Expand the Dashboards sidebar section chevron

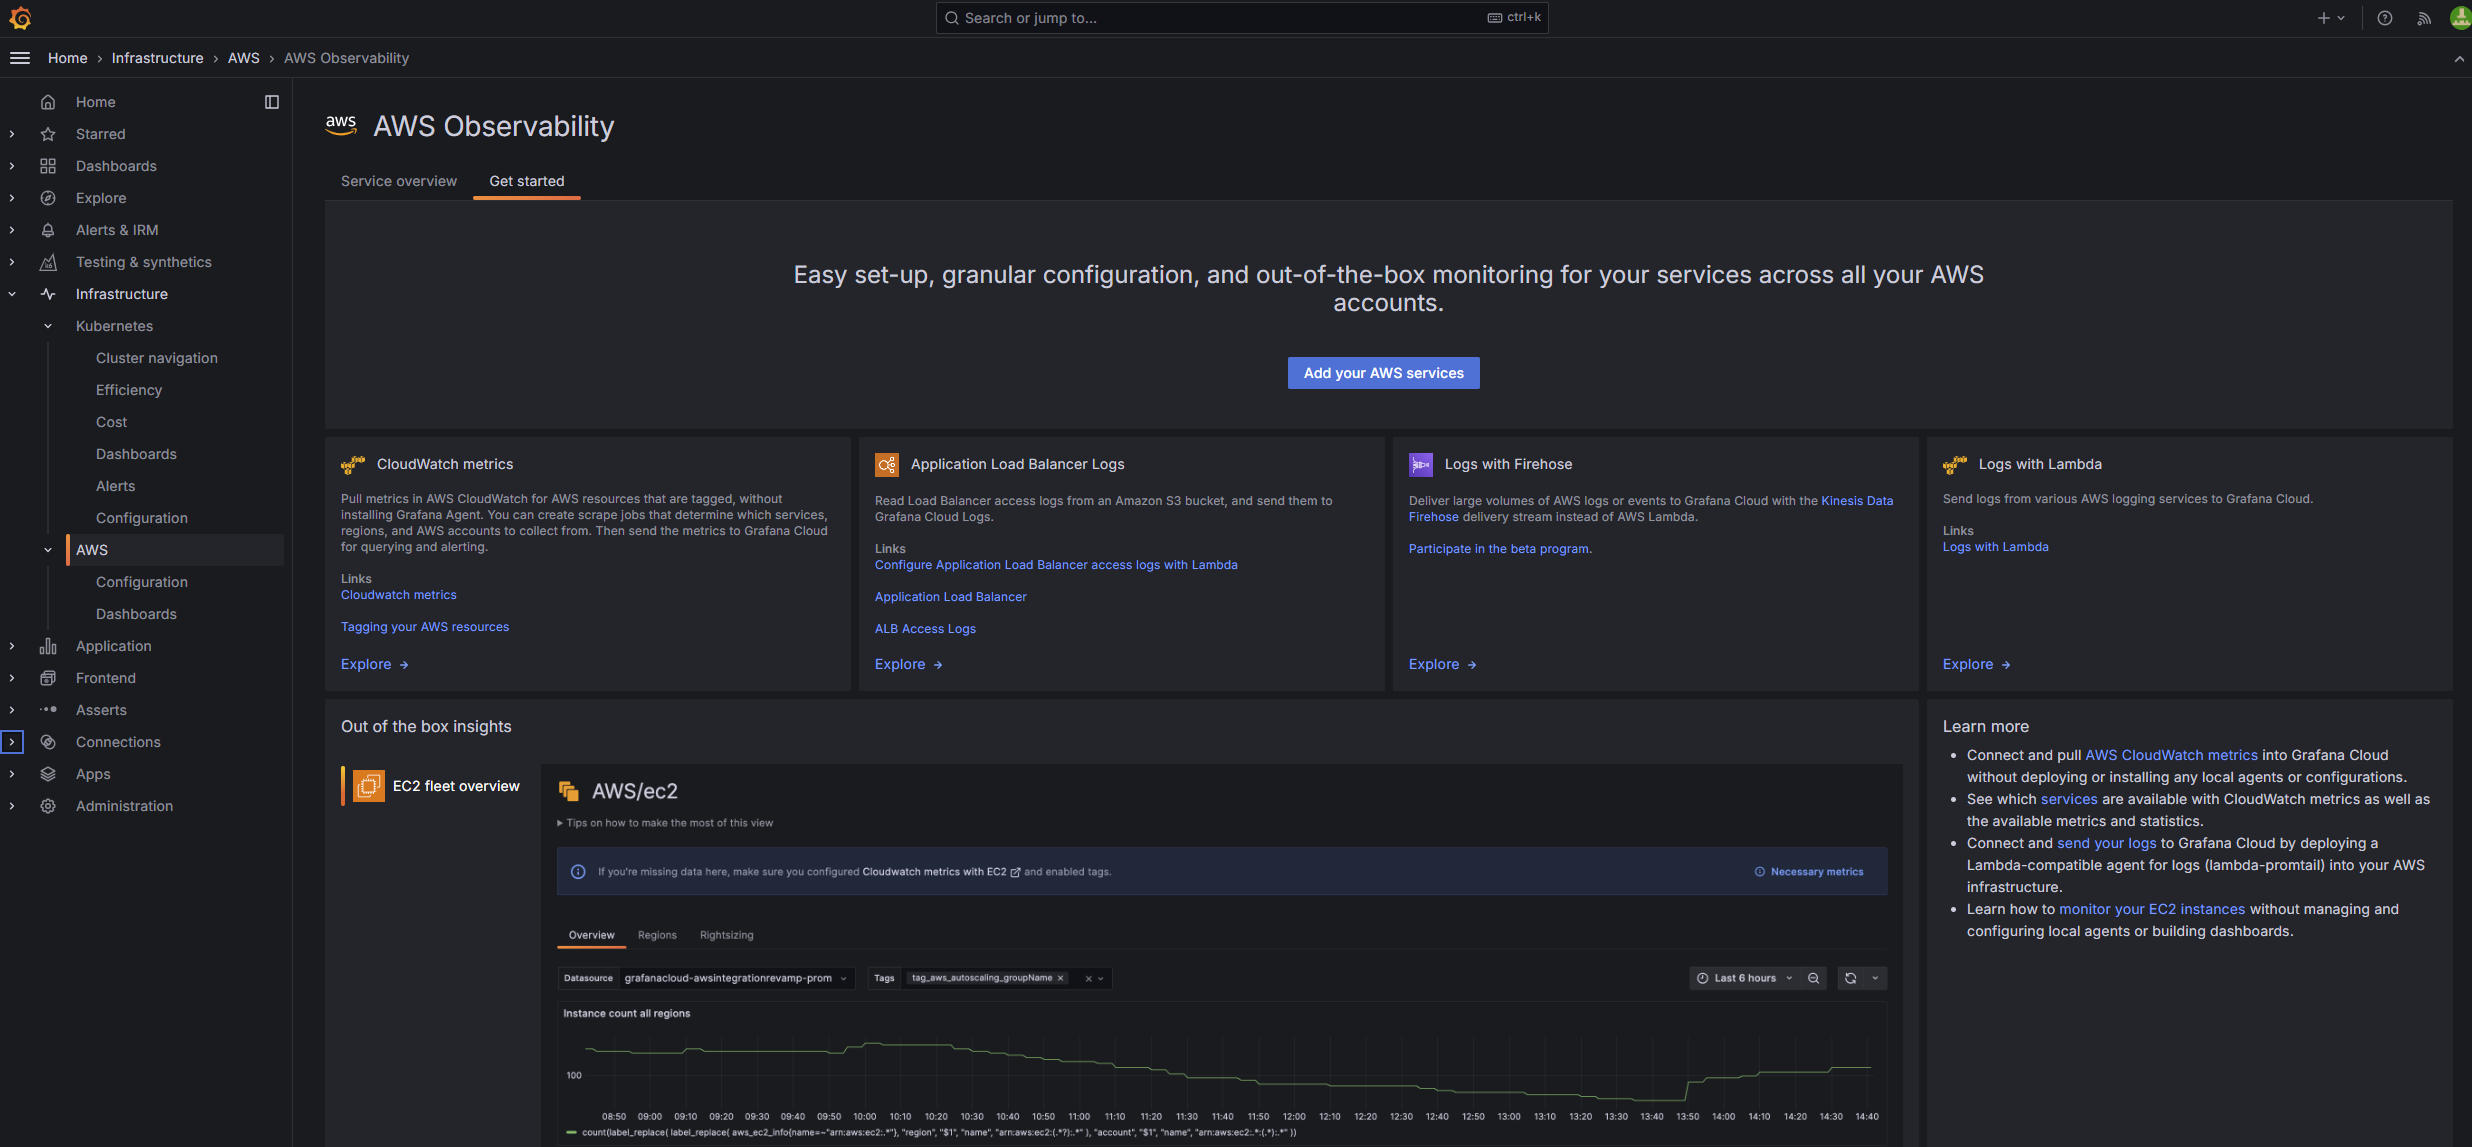[11, 165]
